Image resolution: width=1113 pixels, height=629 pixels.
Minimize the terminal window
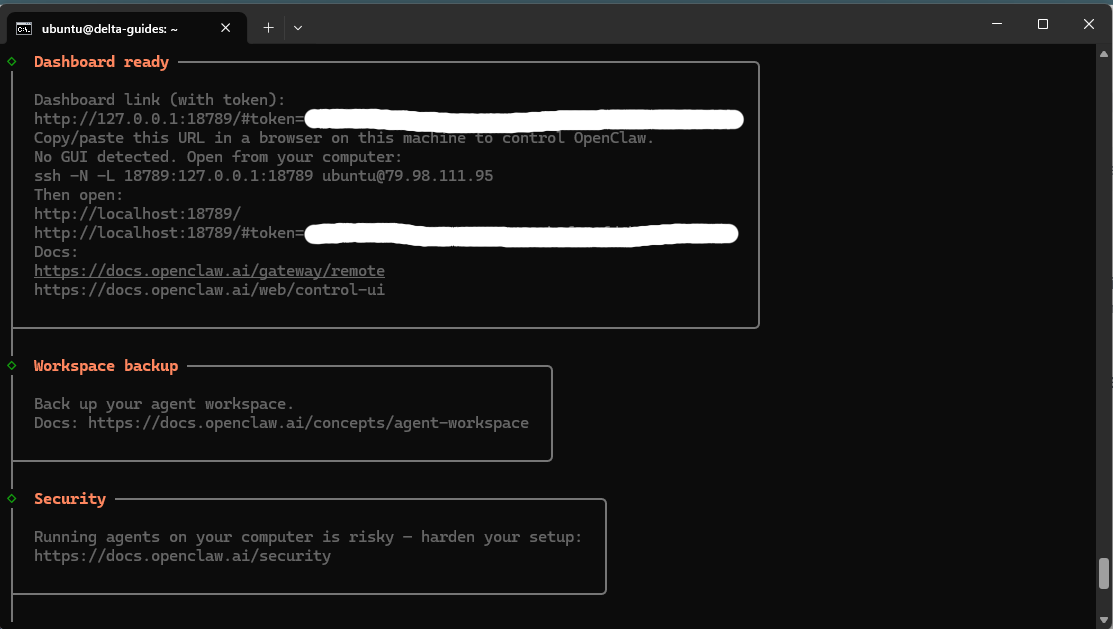996,23
